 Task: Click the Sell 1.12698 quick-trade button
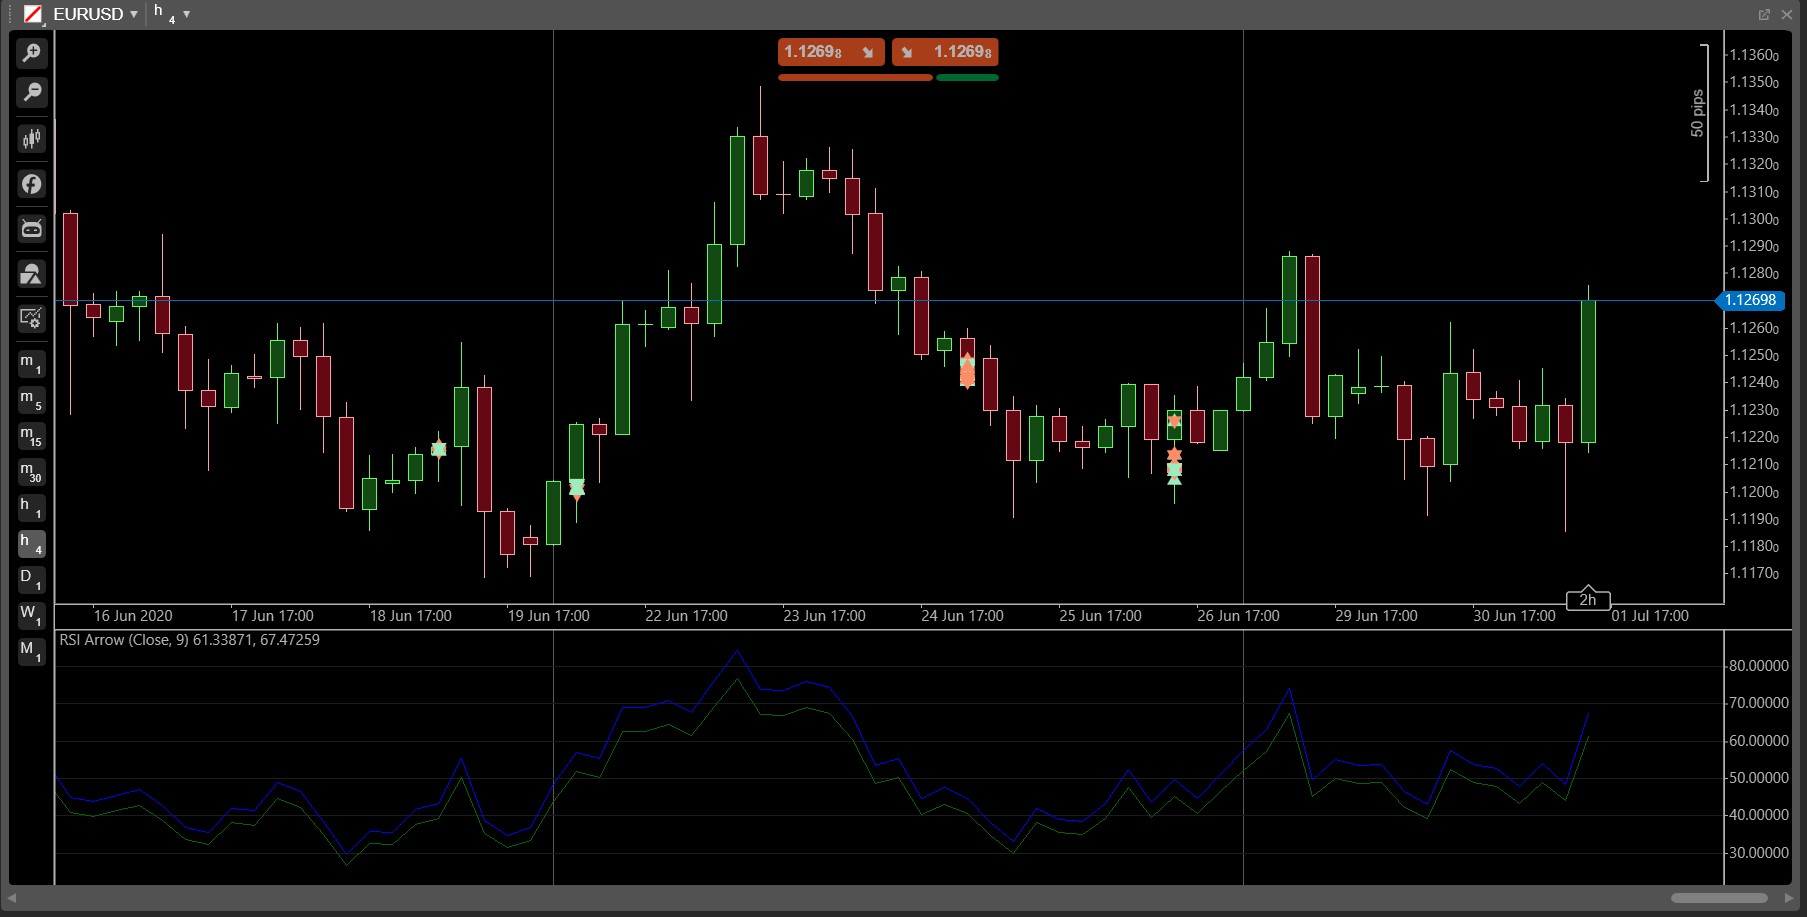coord(830,52)
